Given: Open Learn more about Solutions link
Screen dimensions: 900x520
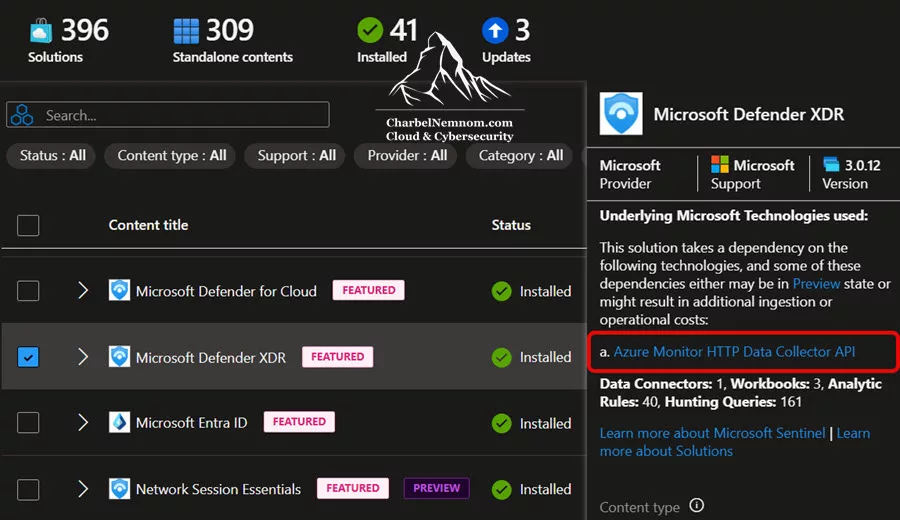Looking at the screenshot, I should point(735,442).
